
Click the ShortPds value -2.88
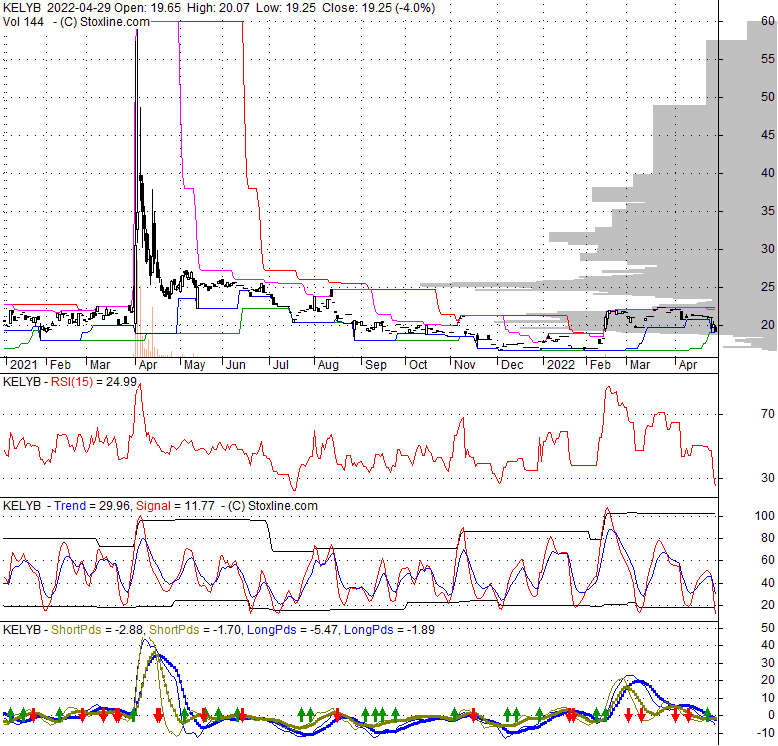[129, 630]
